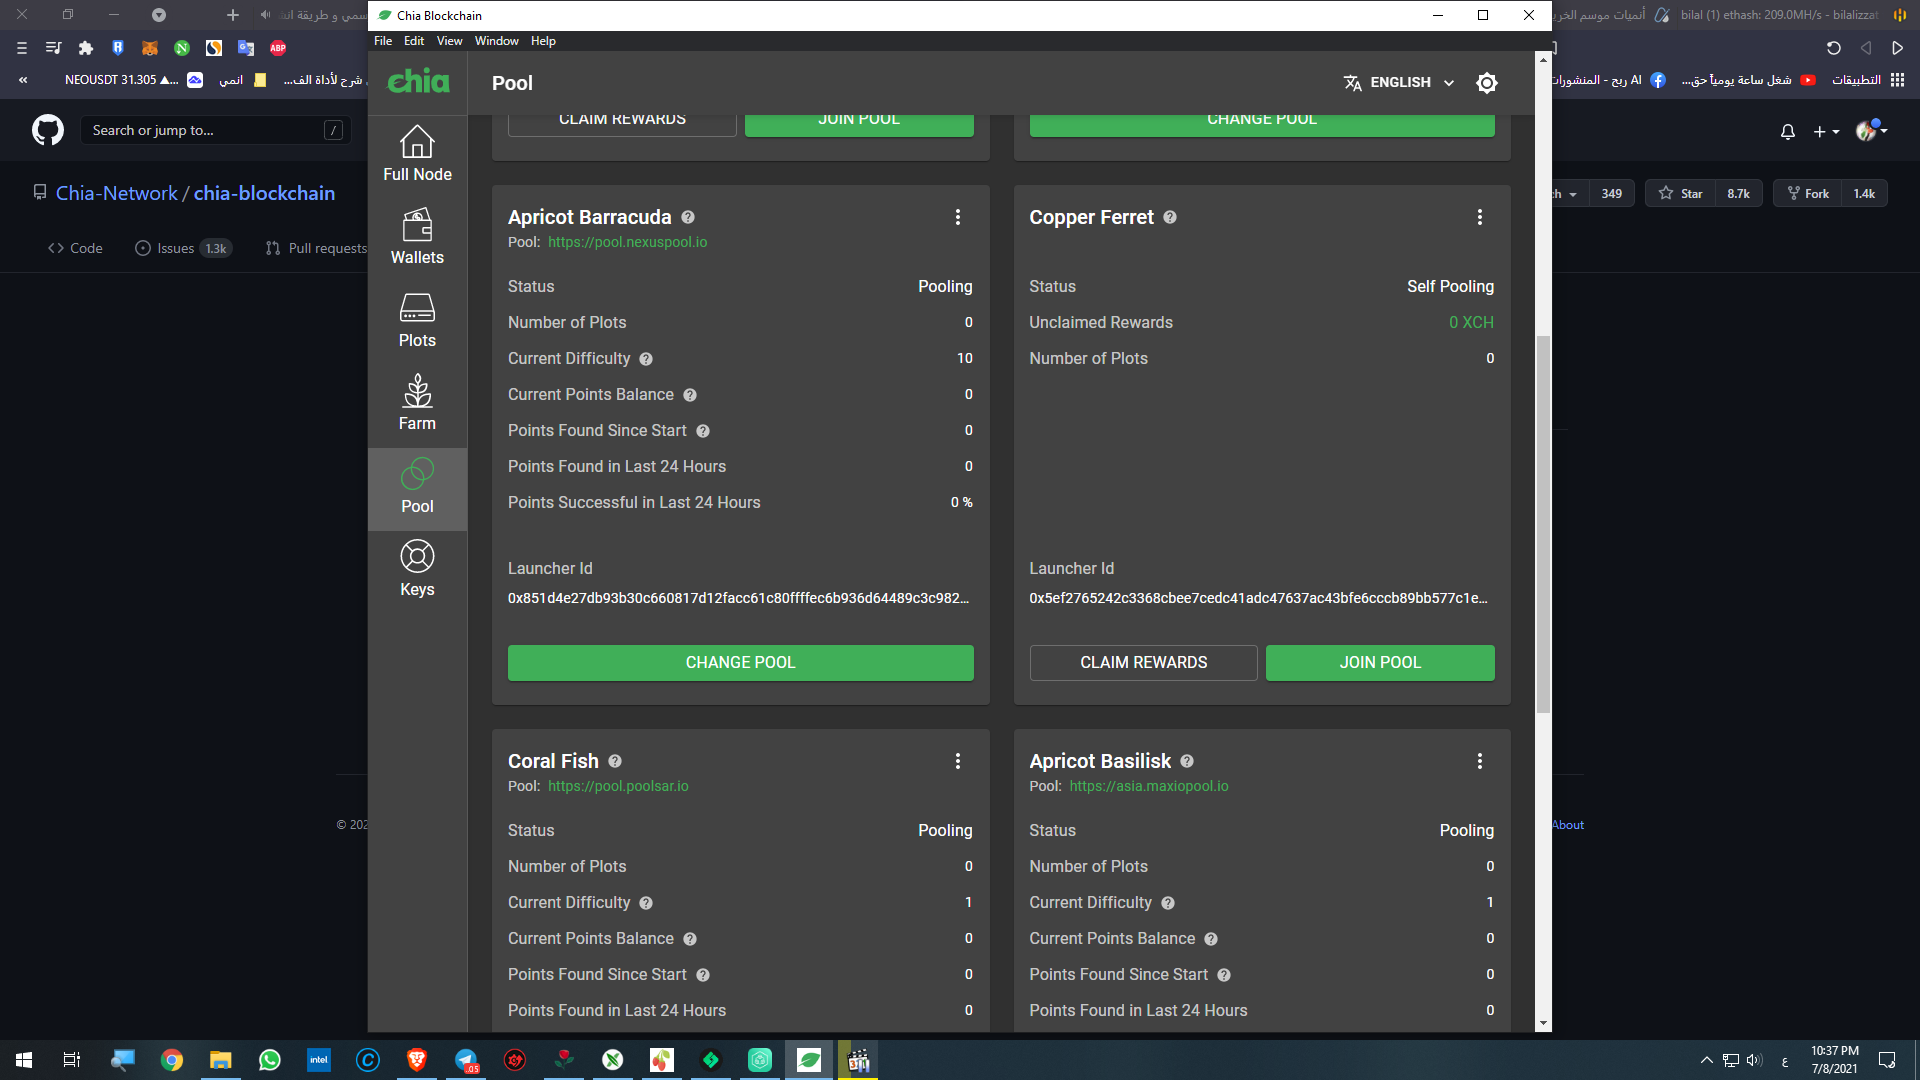Screen dimensions: 1920x1080
Task: Open the Farm section
Action: click(417, 403)
